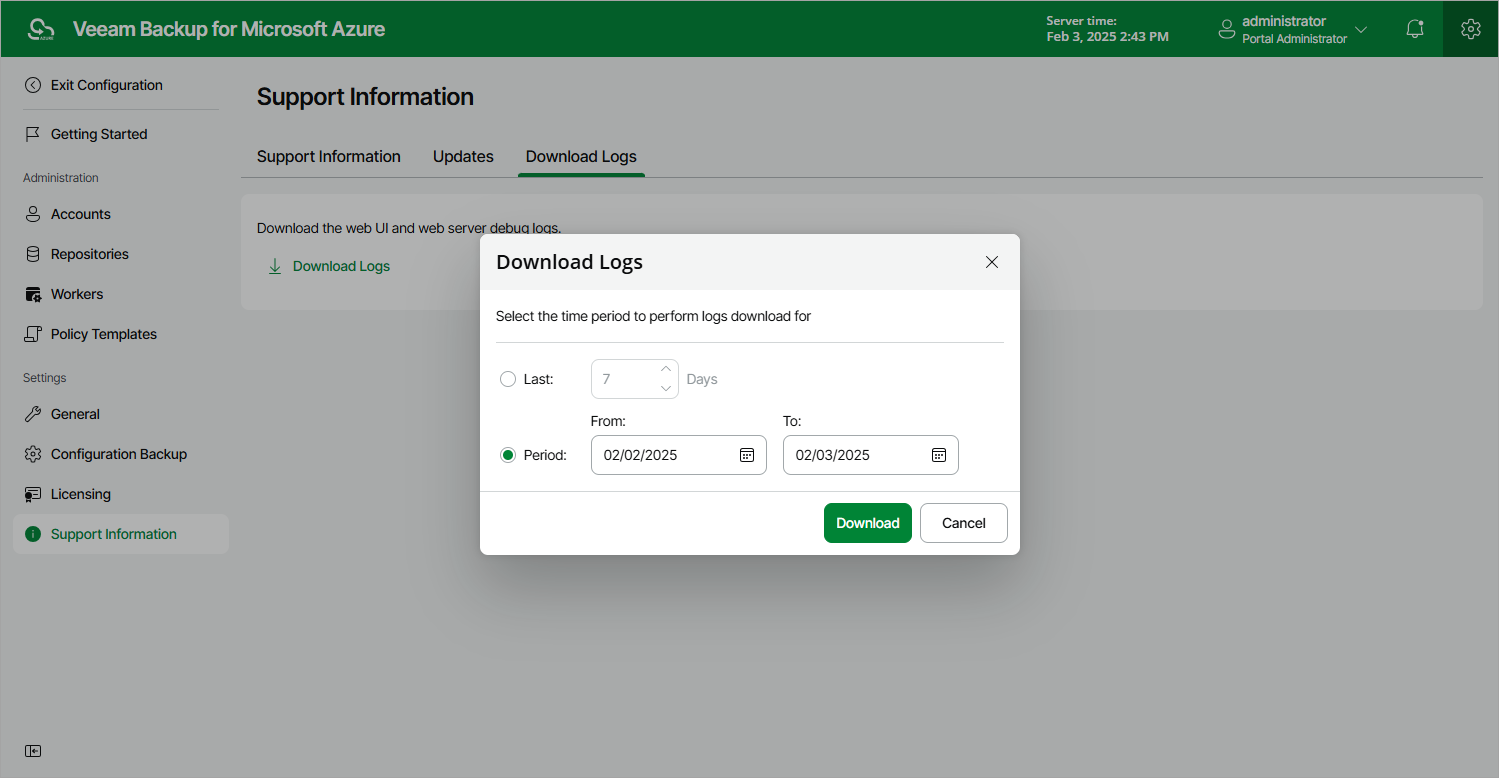Click Support Information label in sidebar
The width and height of the screenshot is (1499, 778).
tap(114, 534)
